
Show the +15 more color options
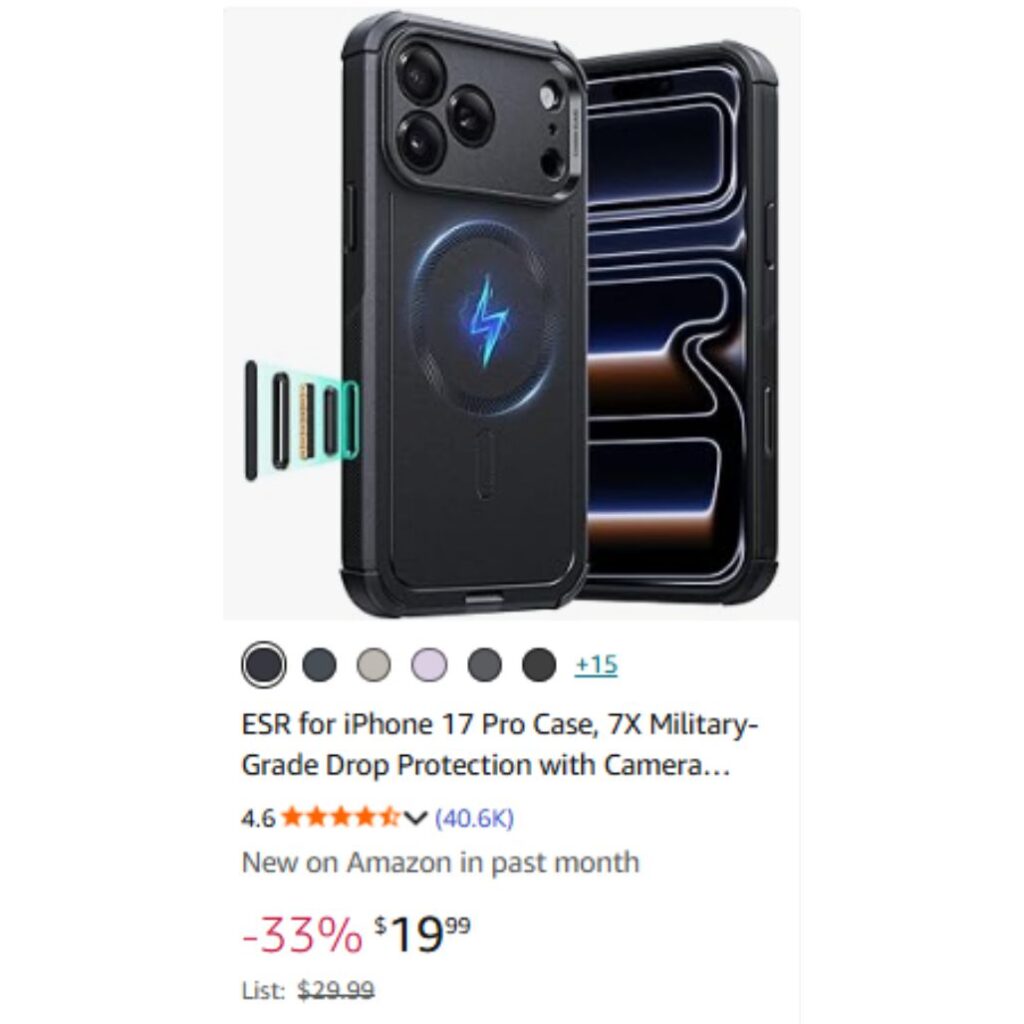596,665
